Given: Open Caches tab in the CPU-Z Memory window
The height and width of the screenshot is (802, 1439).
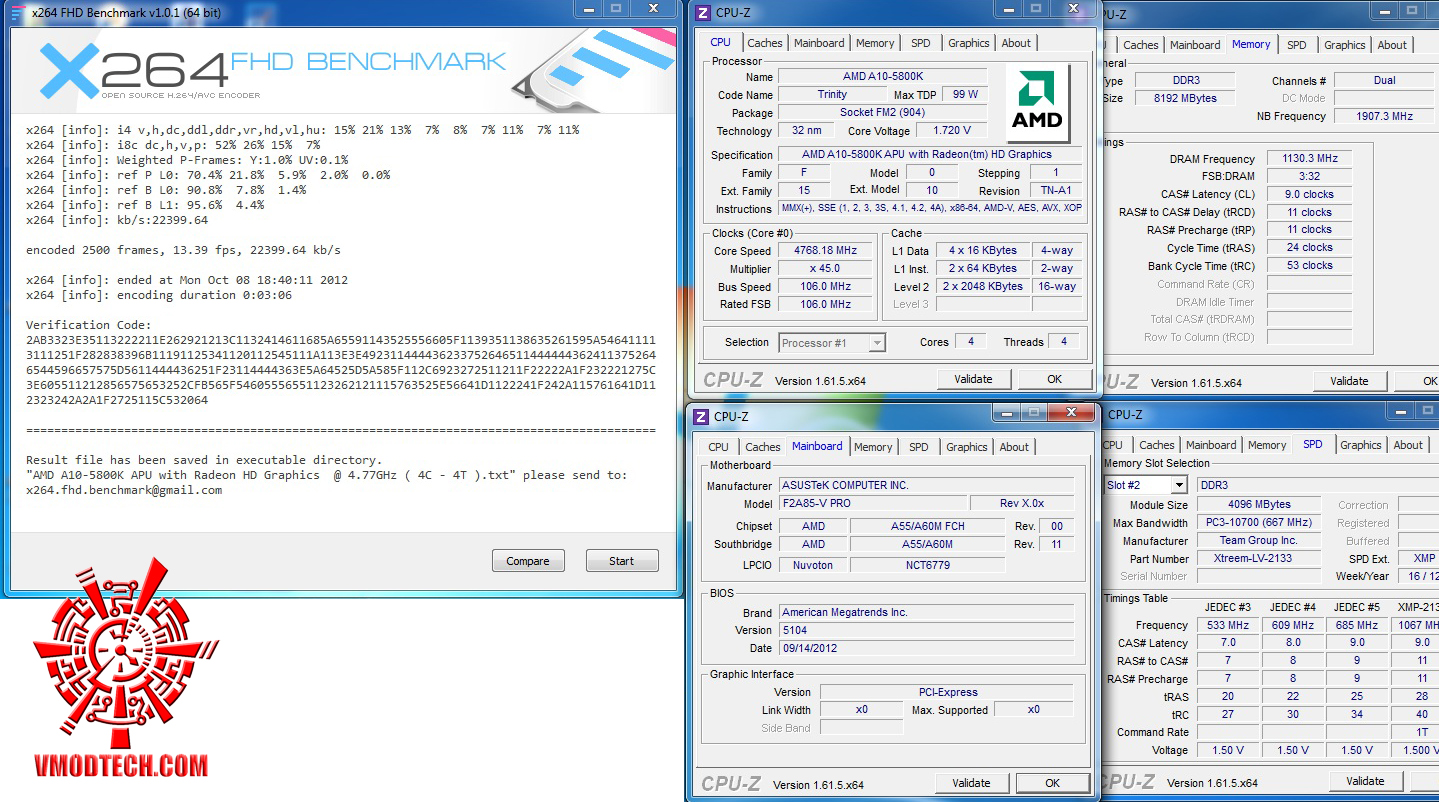Looking at the screenshot, I should [x=1140, y=45].
